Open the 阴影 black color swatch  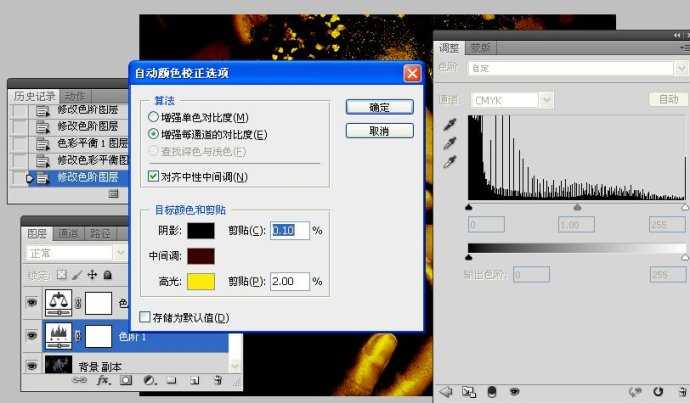tap(201, 231)
